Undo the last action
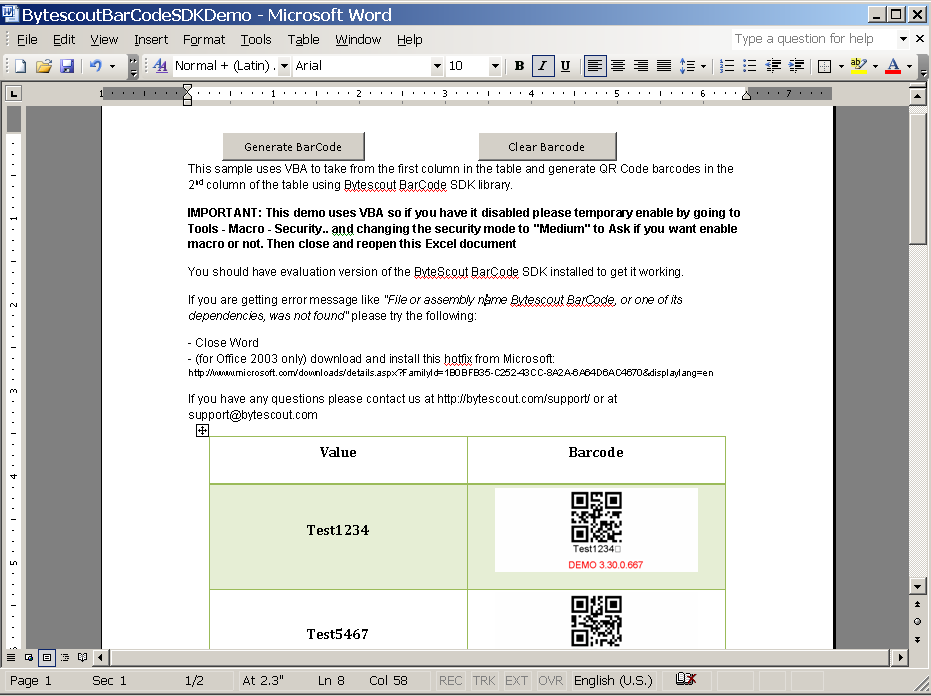931x696 pixels. coord(95,66)
